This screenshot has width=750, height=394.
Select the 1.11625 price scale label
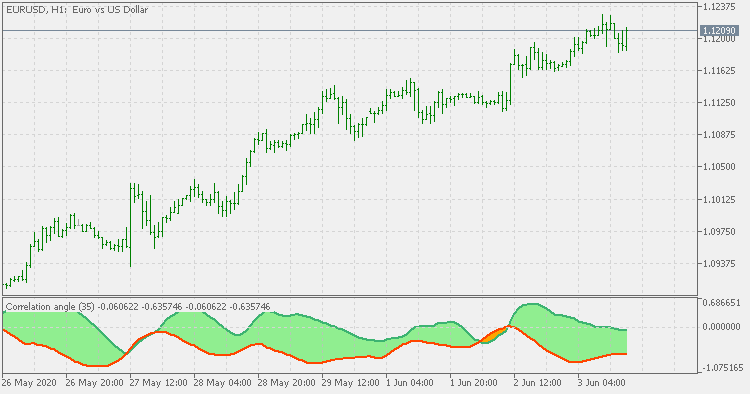[719, 71]
